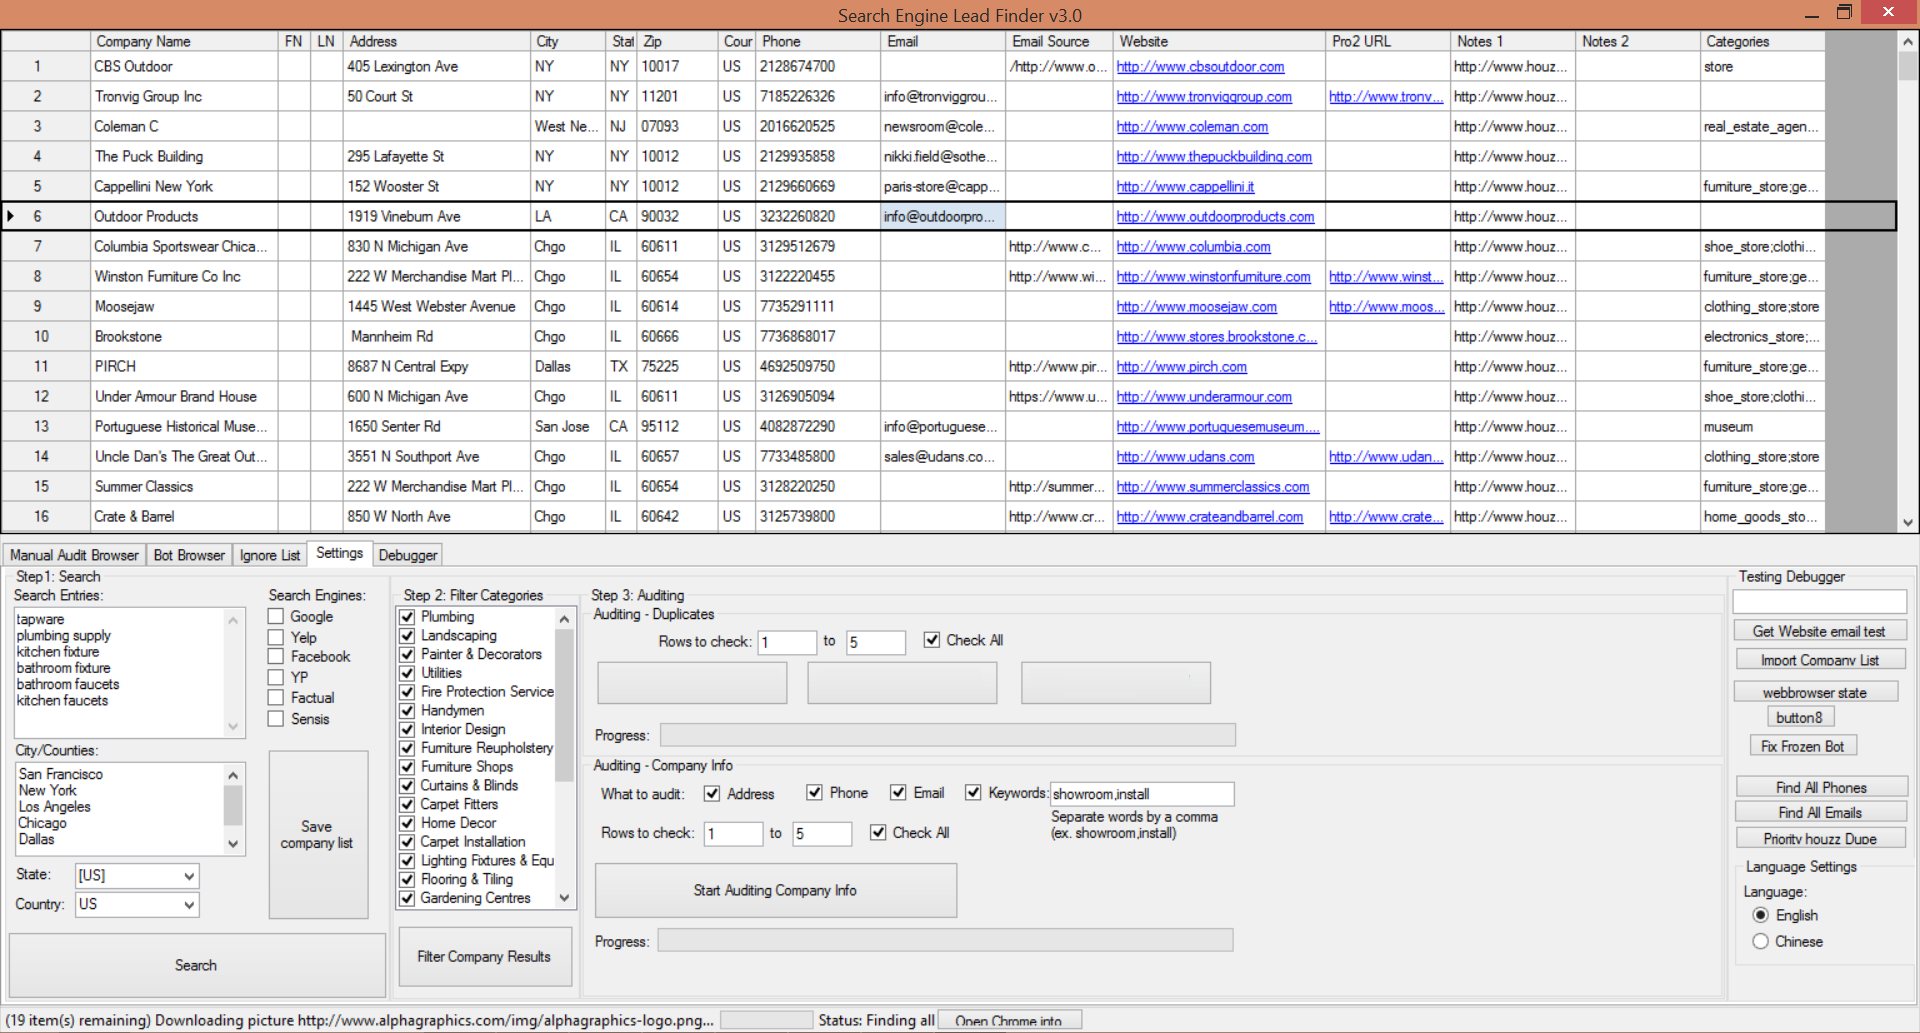The image size is (1920, 1033).
Task: Toggle the Phone audit checkbox
Action: pos(814,793)
